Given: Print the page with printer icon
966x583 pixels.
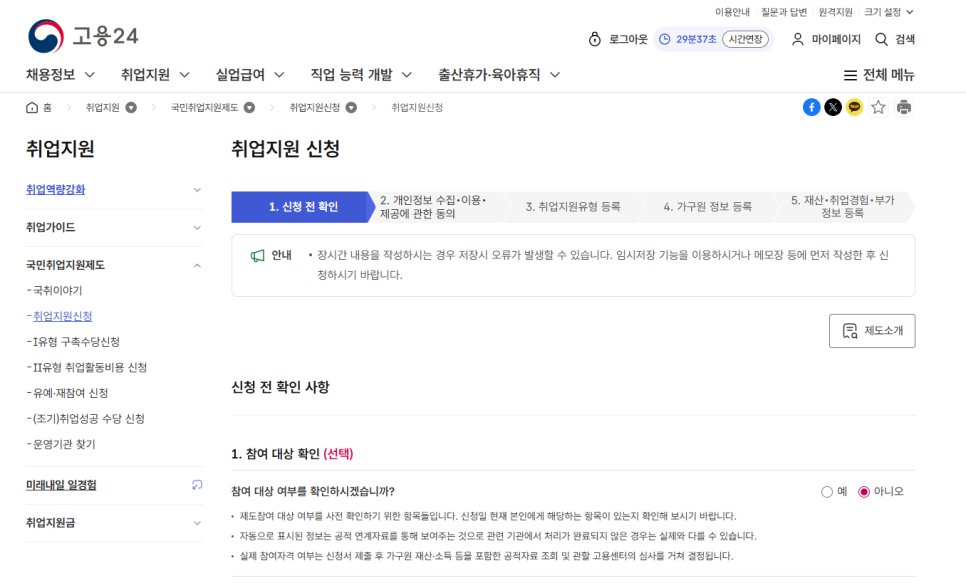Looking at the screenshot, I should [904, 107].
